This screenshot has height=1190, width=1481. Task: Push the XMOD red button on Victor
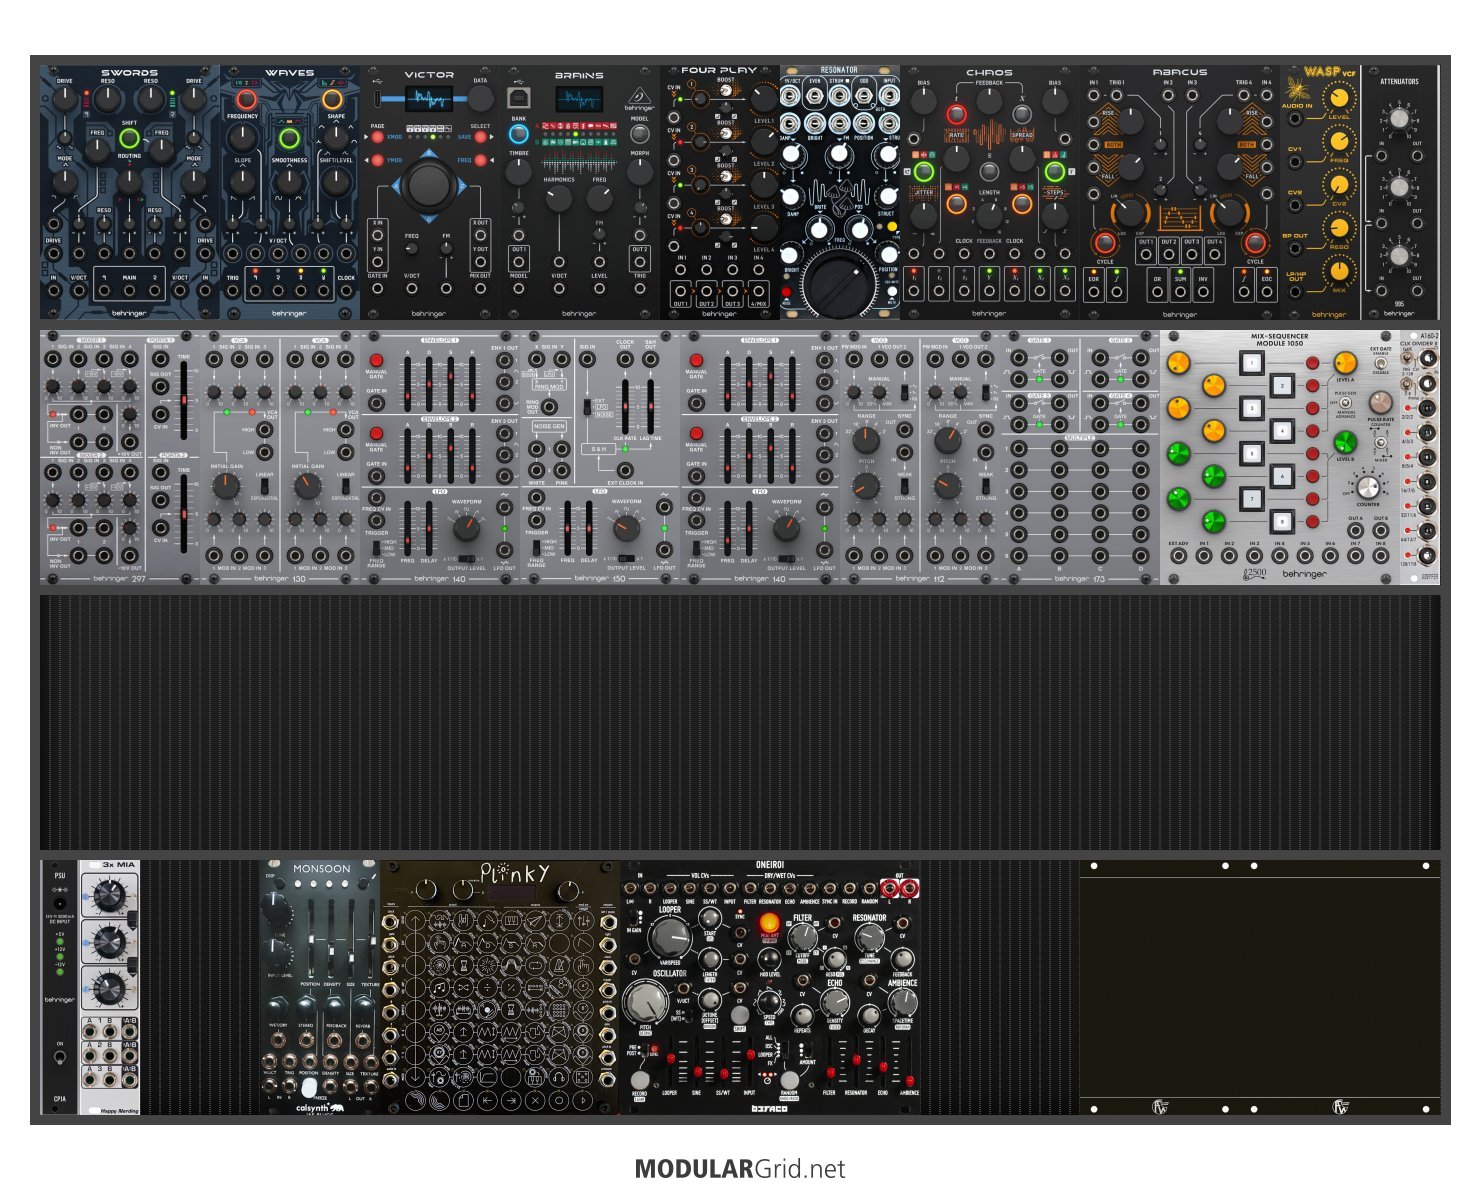pos(378,137)
